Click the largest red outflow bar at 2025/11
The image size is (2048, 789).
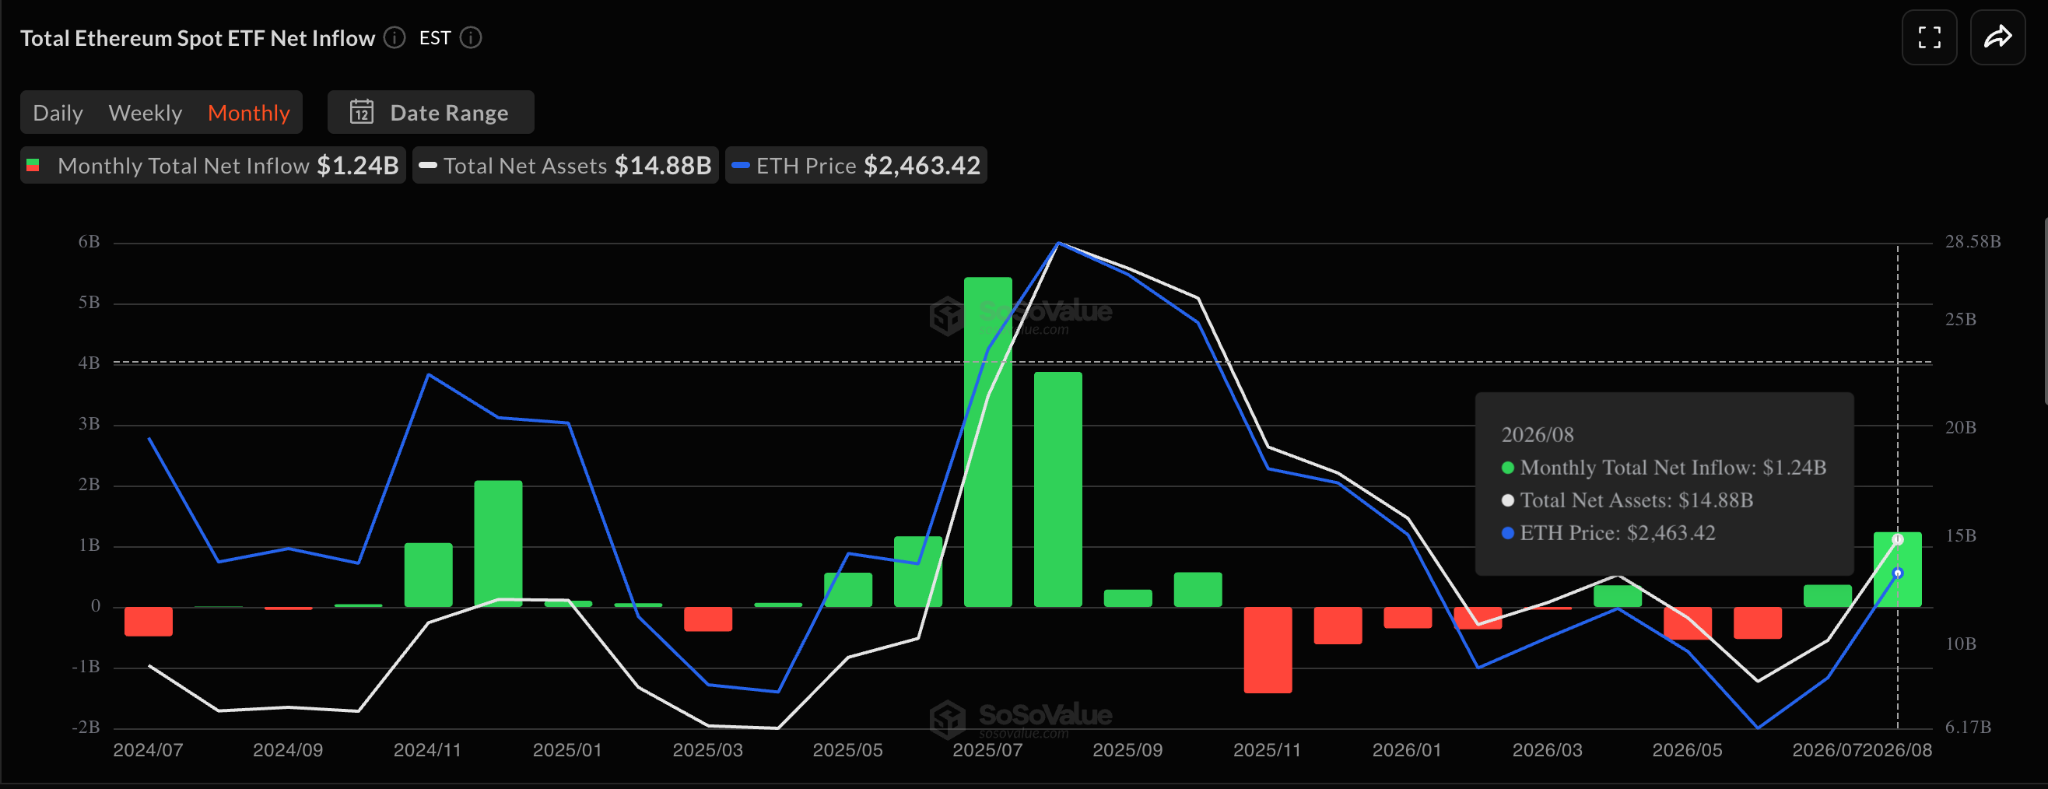(1268, 650)
